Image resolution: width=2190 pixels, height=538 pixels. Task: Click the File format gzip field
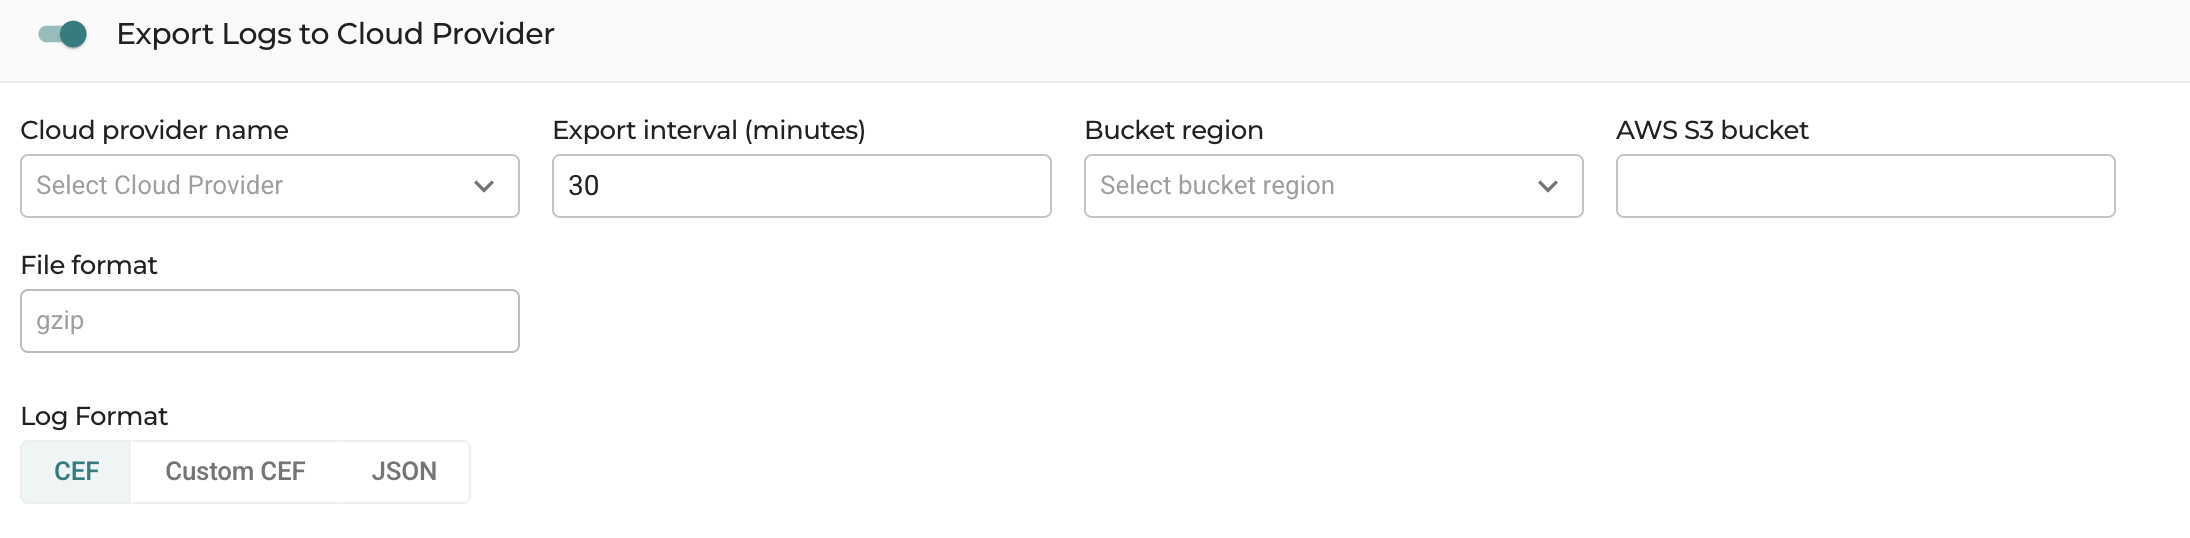[x=270, y=321]
